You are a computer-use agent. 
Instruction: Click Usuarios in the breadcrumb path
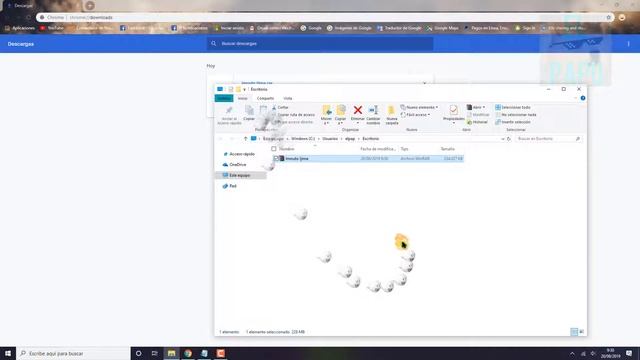click(330, 139)
